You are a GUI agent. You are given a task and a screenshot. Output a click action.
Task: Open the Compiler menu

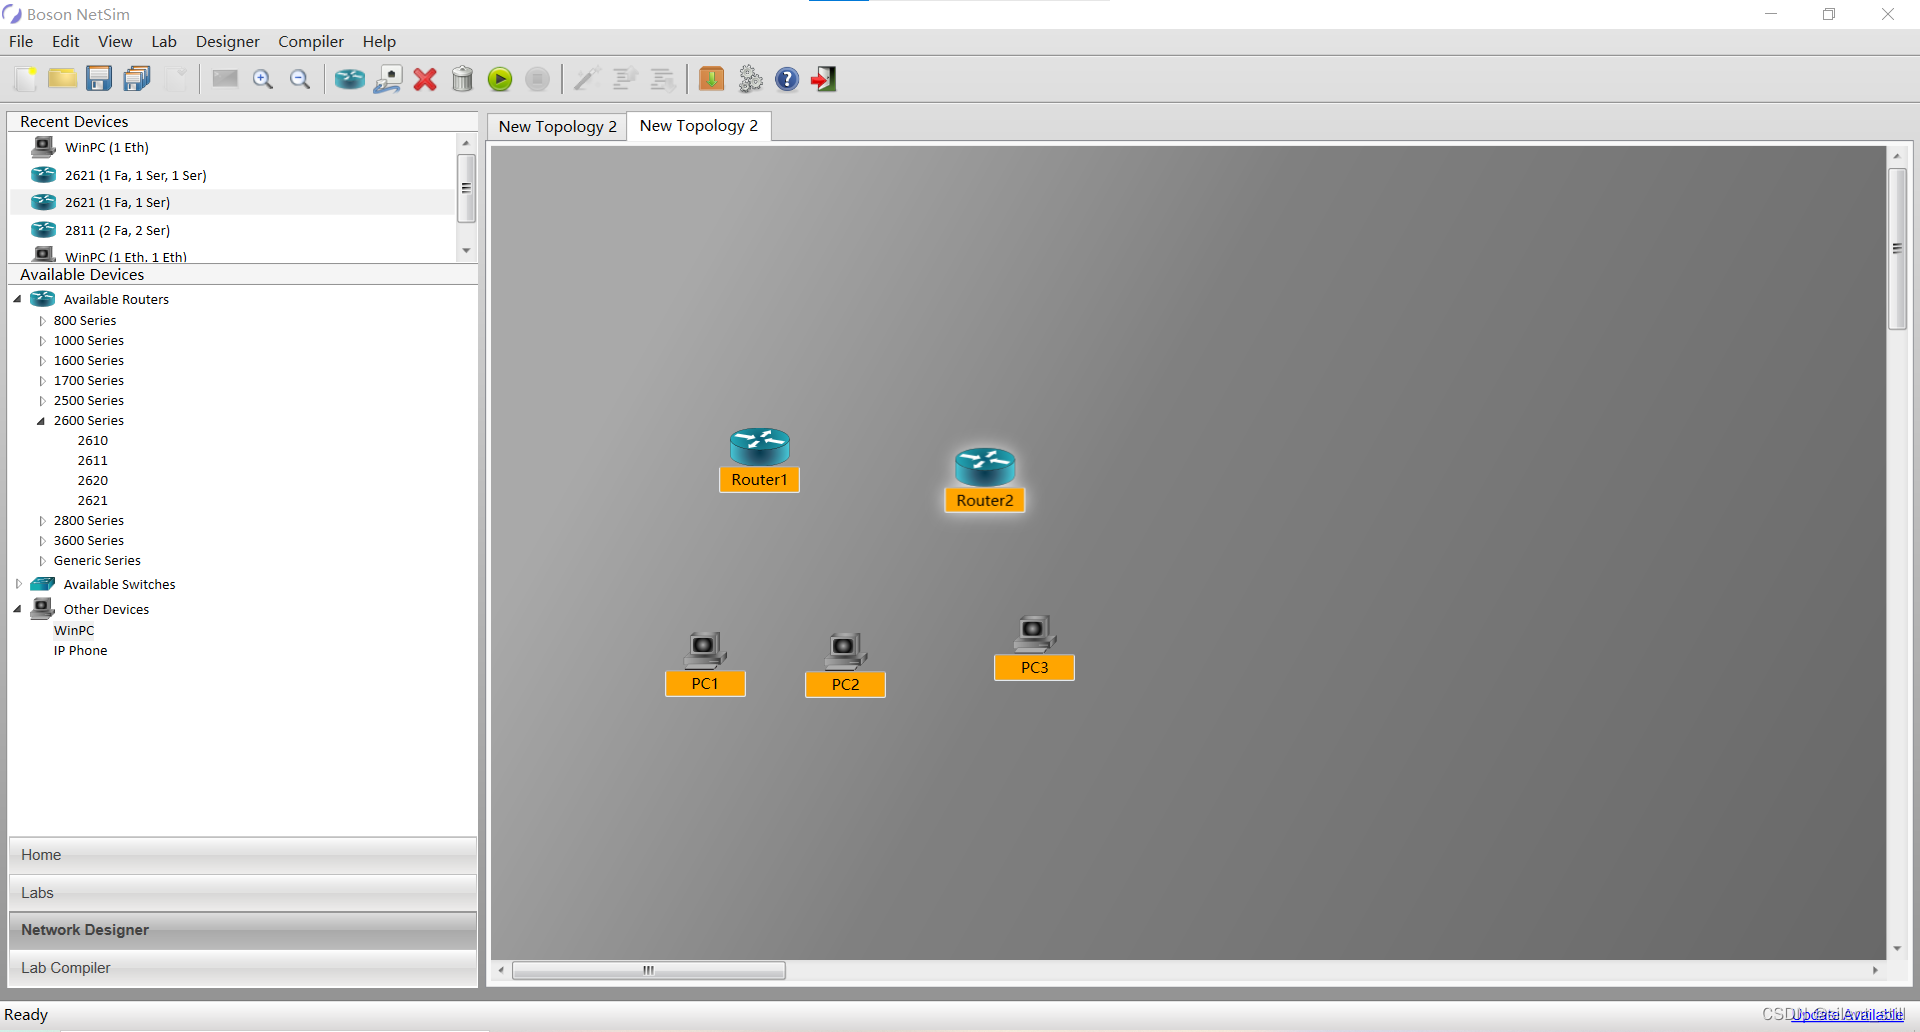pyautogui.click(x=311, y=41)
